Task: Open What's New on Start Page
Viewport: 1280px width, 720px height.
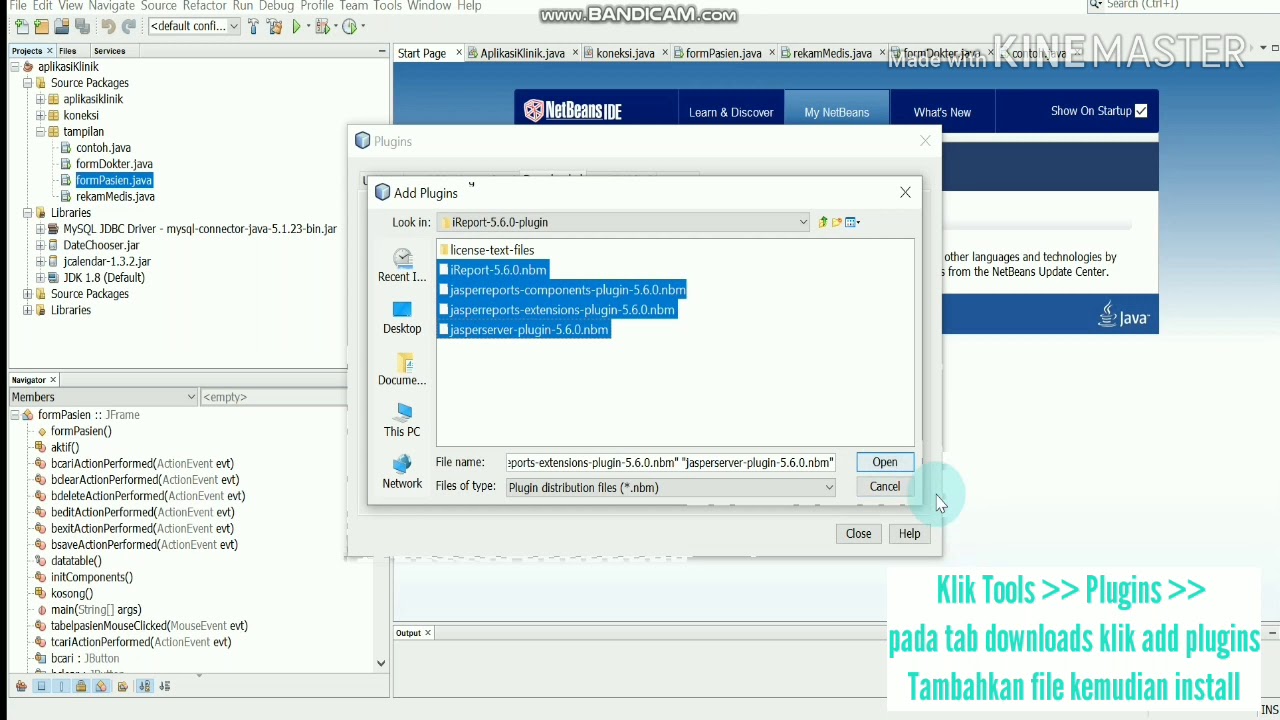Action: coord(942,112)
